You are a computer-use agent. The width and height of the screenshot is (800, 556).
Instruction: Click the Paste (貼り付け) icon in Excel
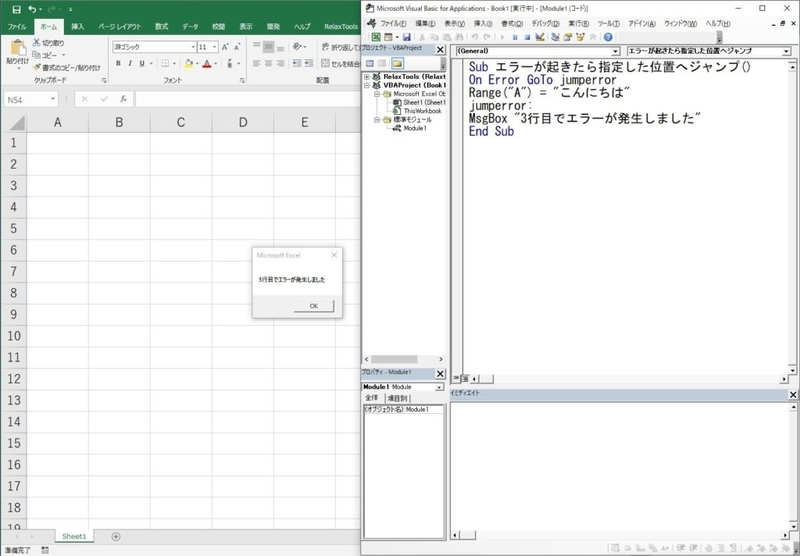click(18, 48)
